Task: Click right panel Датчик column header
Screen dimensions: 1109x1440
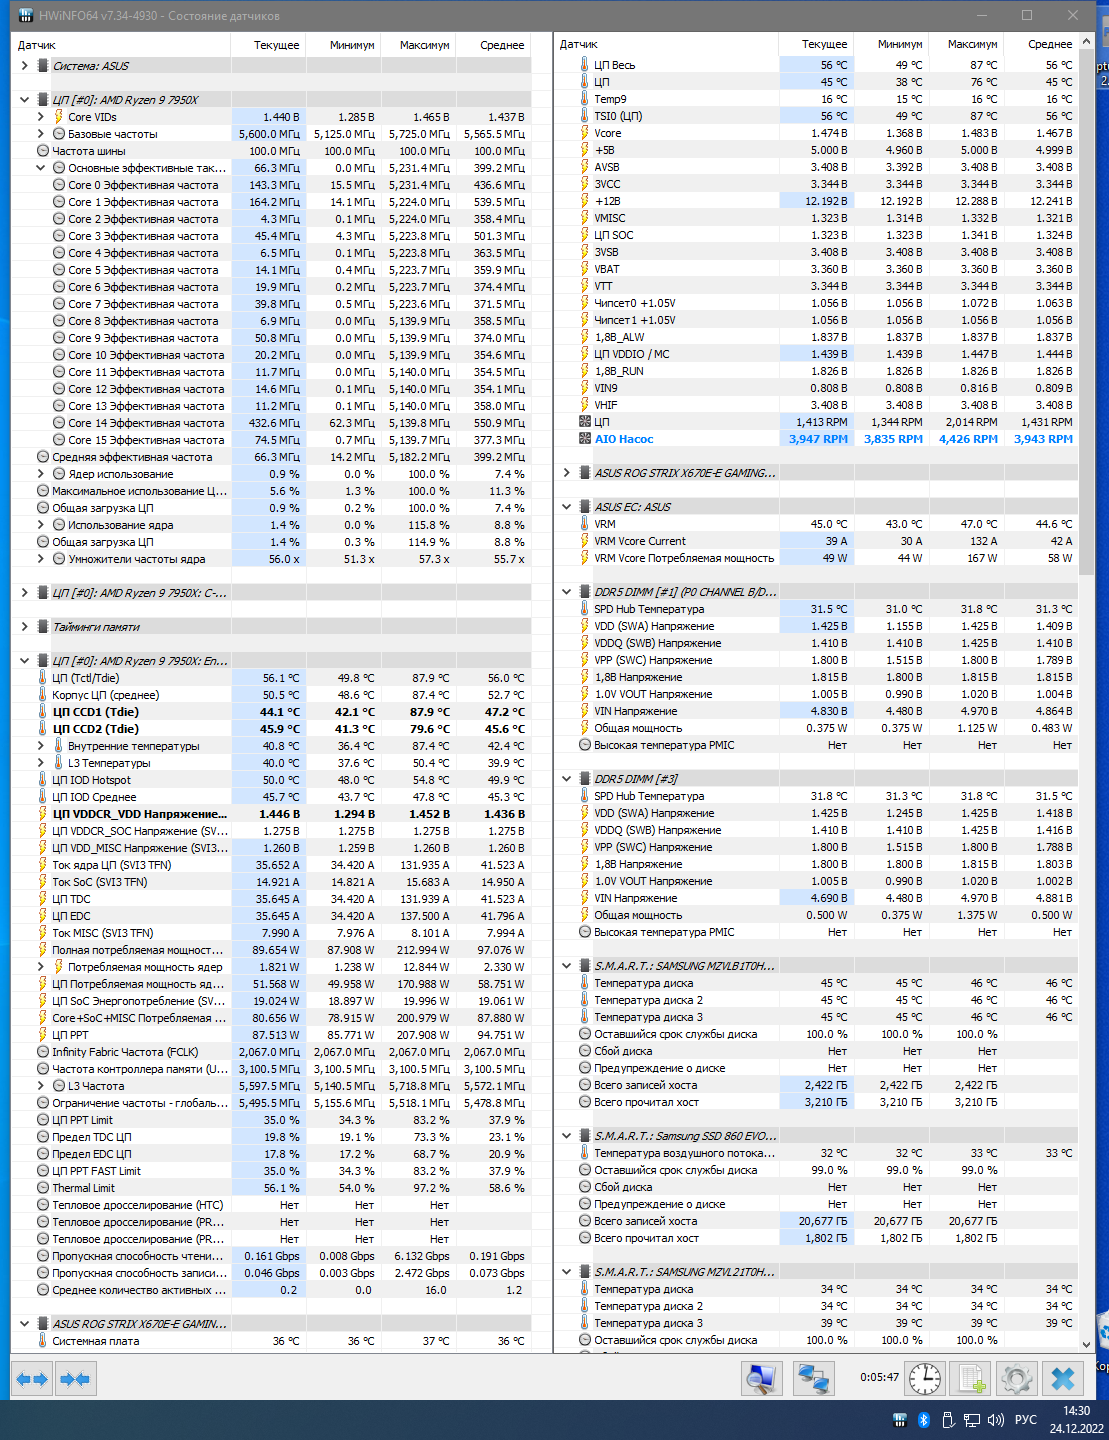Action: (666, 45)
